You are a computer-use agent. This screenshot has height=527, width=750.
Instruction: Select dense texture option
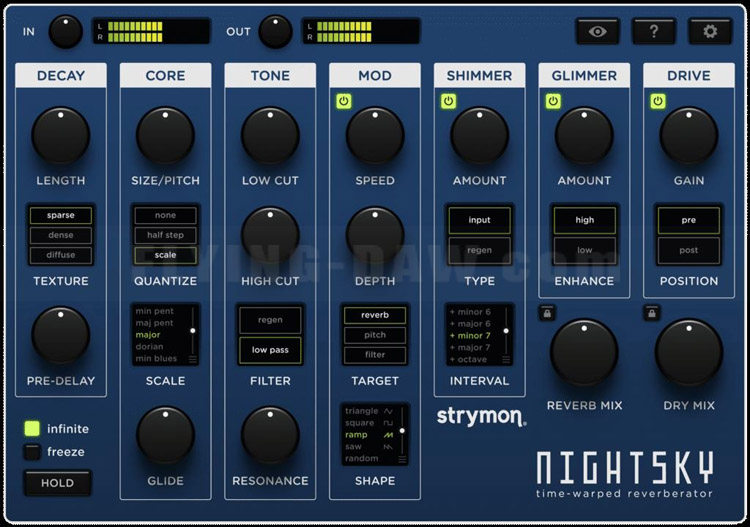coord(61,235)
